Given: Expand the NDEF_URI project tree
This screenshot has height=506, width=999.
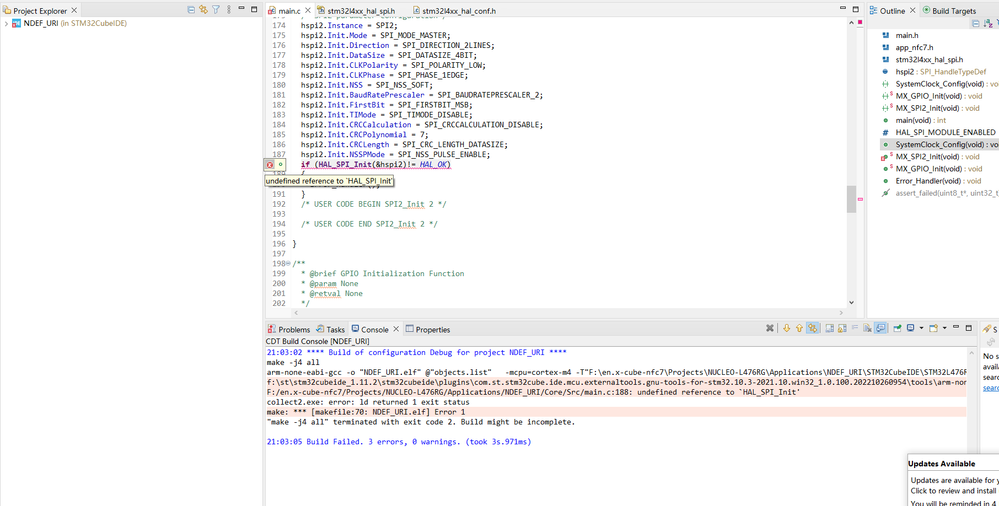Looking at the screenshot, I should pyautogui.click(x=6, y=24).
